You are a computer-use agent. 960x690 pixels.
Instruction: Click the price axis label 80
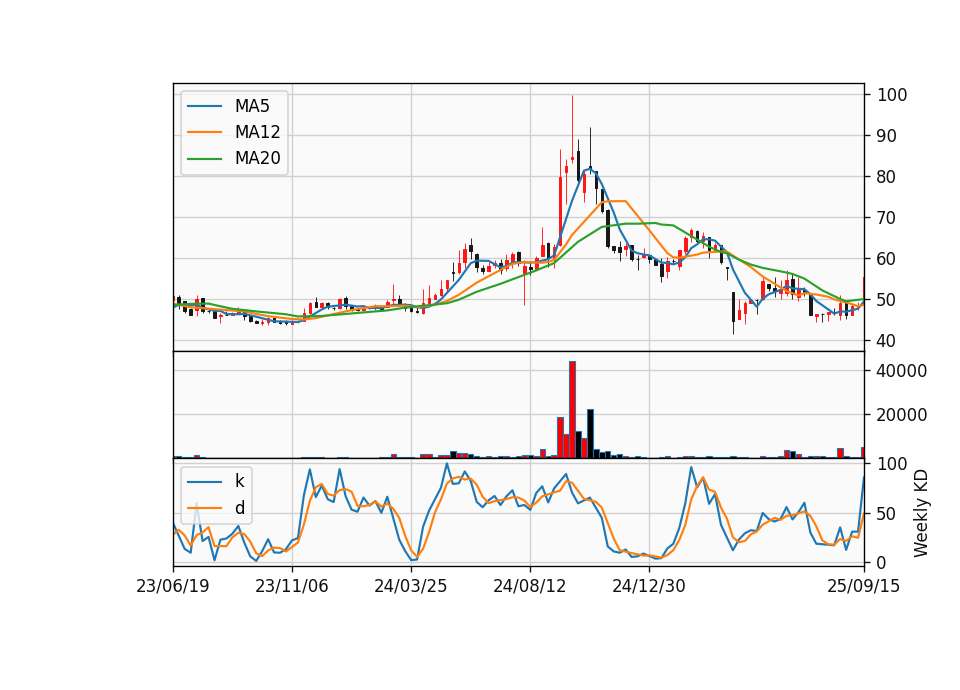coord(887,177)
